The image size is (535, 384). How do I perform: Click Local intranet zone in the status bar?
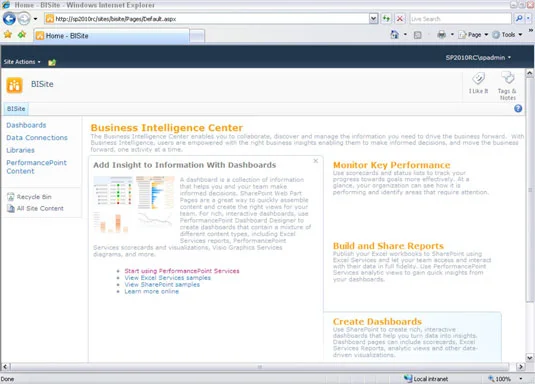426,379
